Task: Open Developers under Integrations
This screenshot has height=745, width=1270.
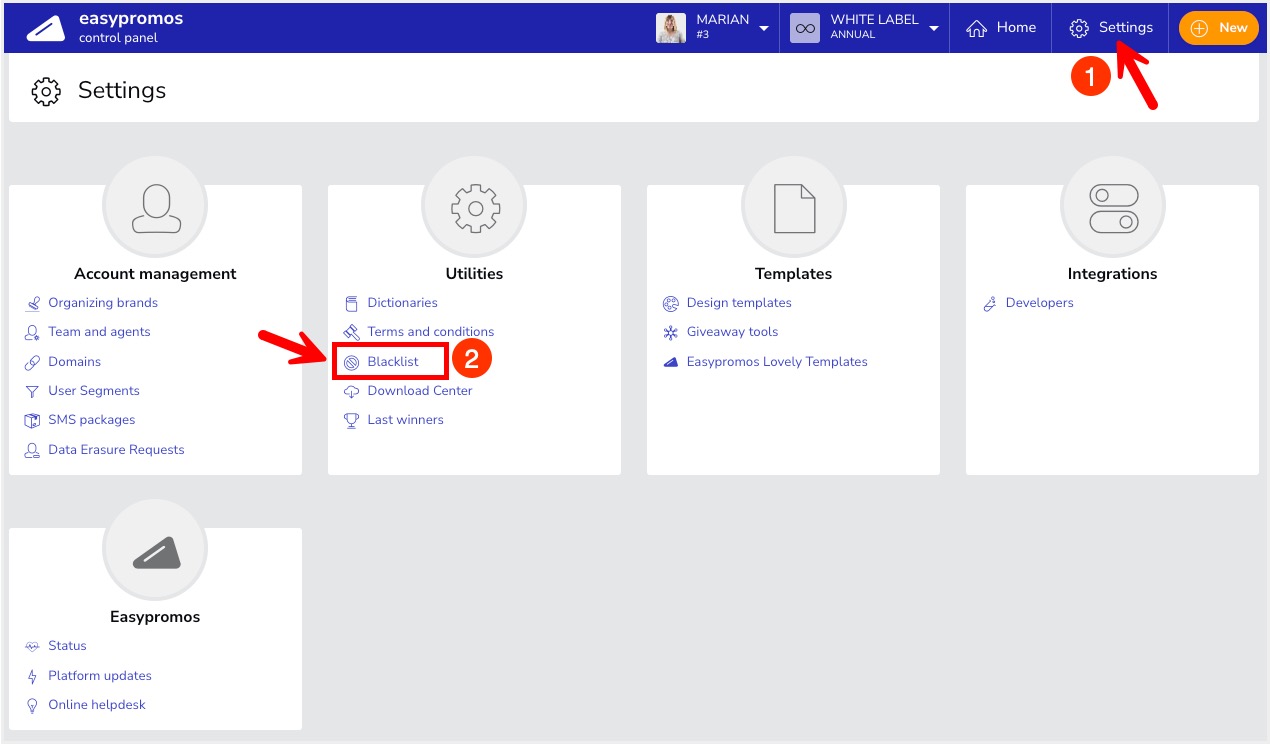Action: tap(1040, 303)
